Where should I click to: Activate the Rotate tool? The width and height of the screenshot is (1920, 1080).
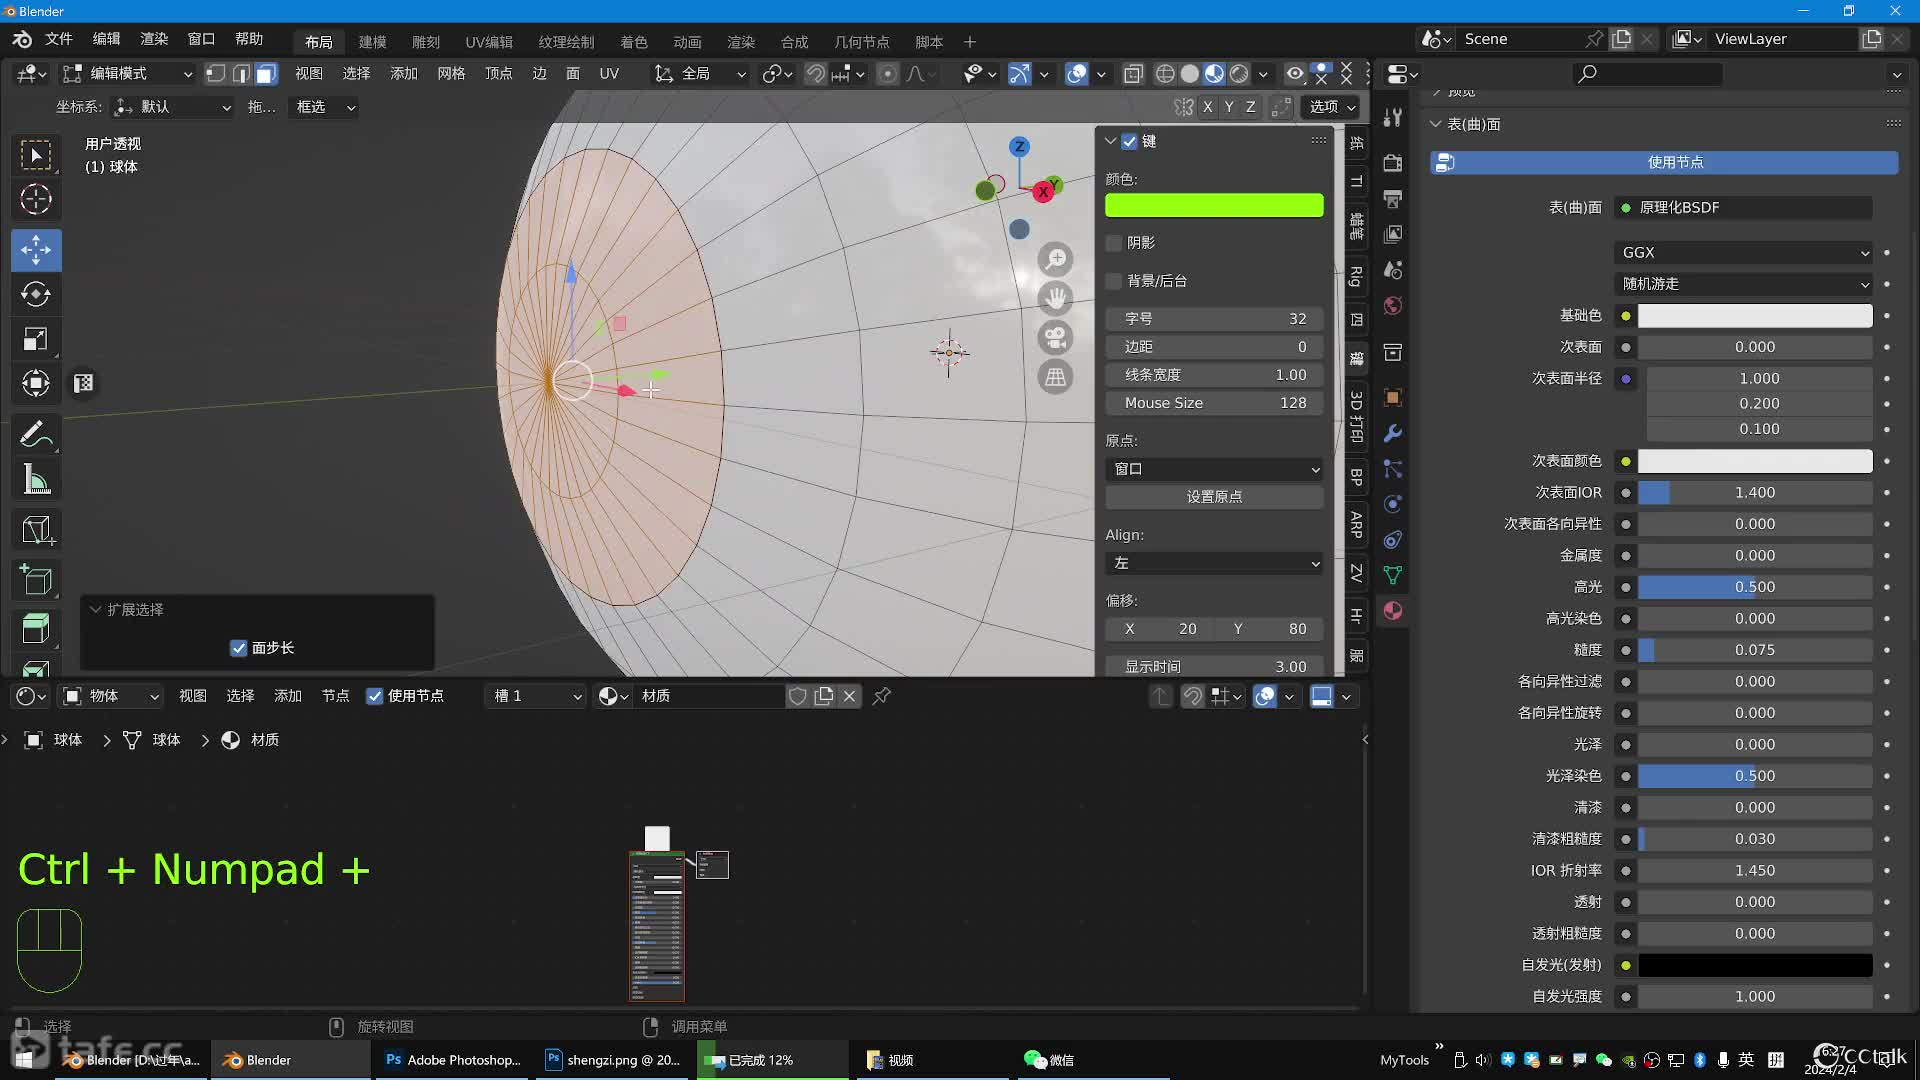36,294
